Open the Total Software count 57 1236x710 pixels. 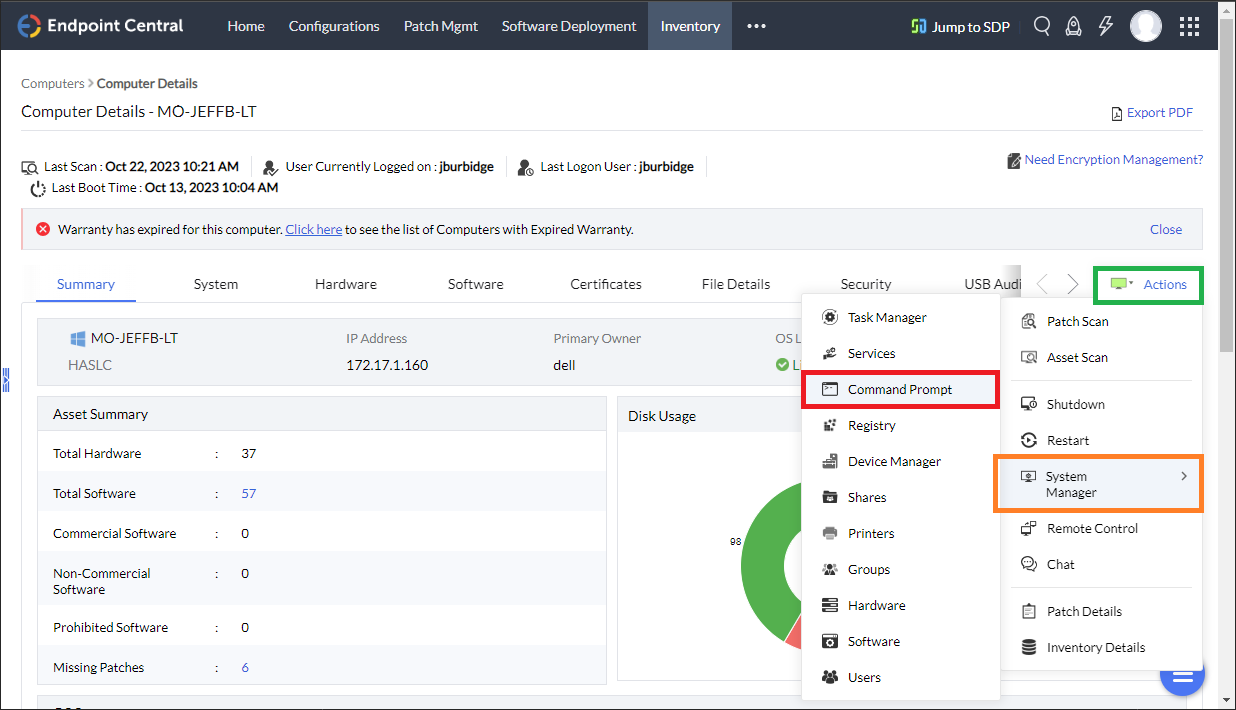tap(249, 493)
